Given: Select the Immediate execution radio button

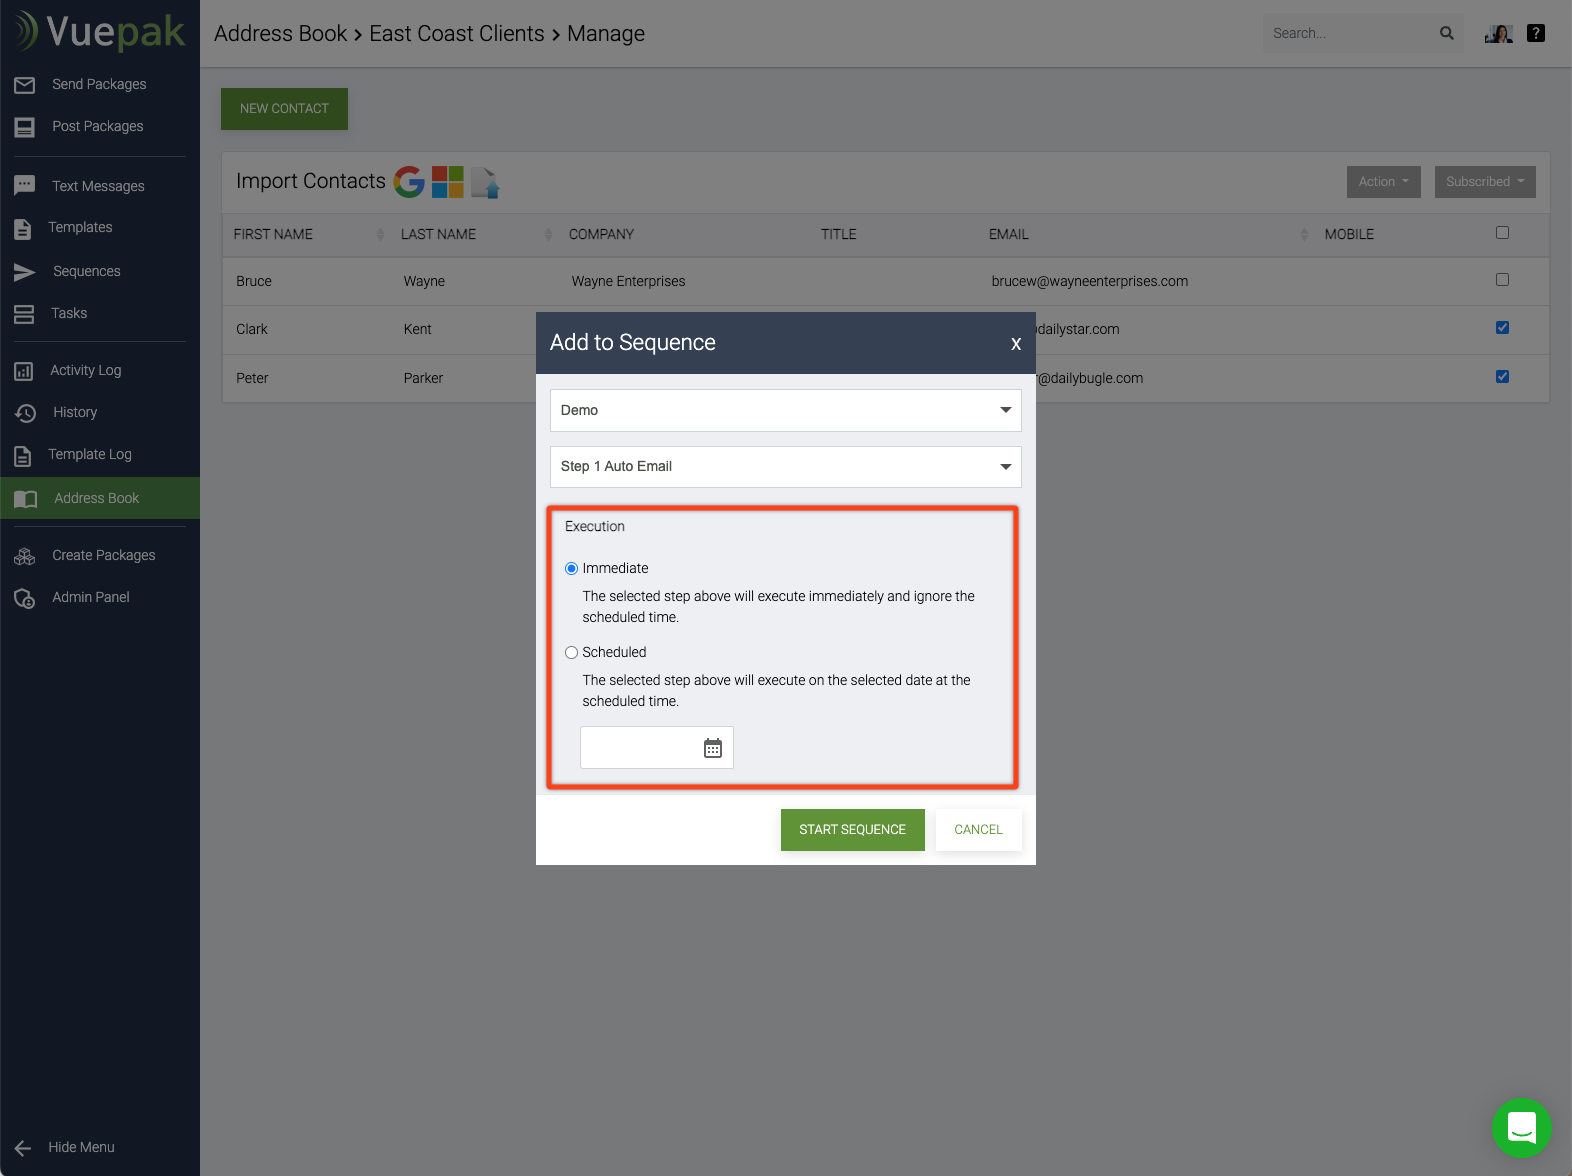Looking at the screenshot, I should pos(572,569).
